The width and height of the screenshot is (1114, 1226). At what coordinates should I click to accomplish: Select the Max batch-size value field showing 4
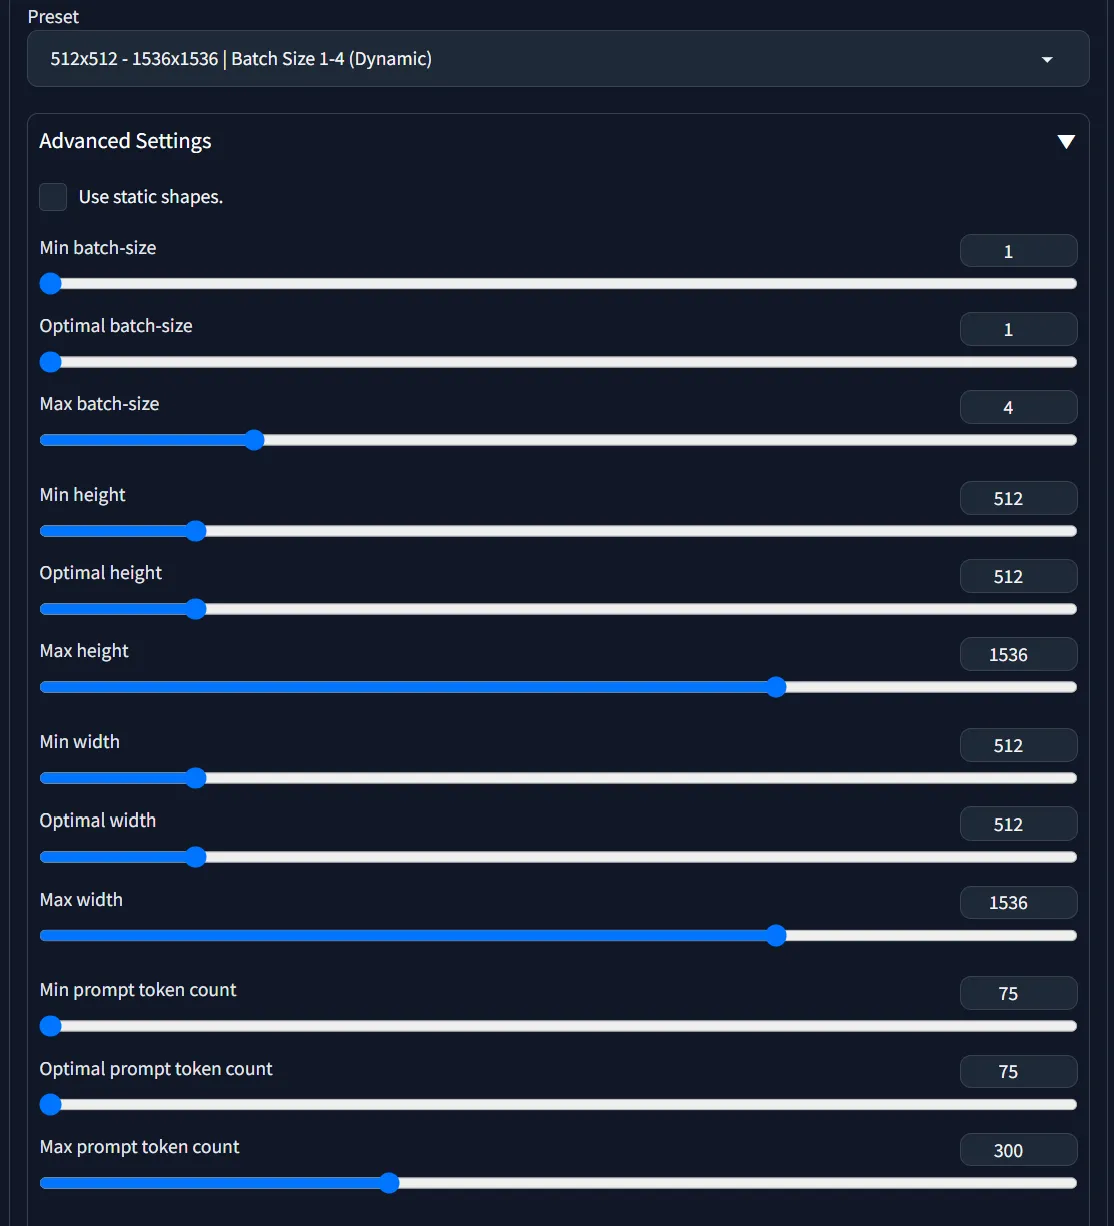coord(1018,407)
